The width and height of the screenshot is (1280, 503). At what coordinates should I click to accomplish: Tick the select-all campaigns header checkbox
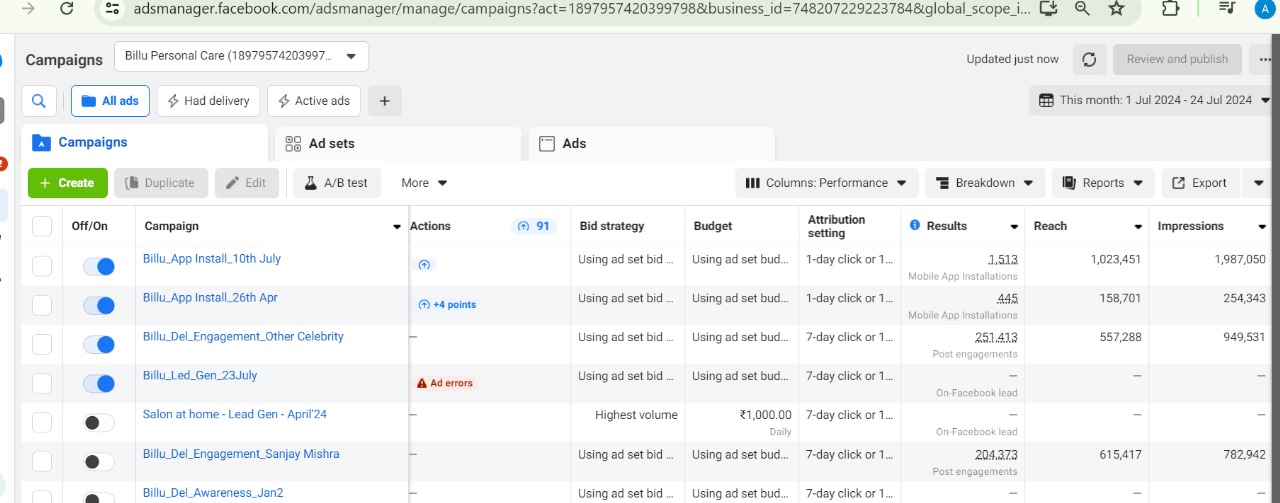pyautogui.click(x=42, y=226)
